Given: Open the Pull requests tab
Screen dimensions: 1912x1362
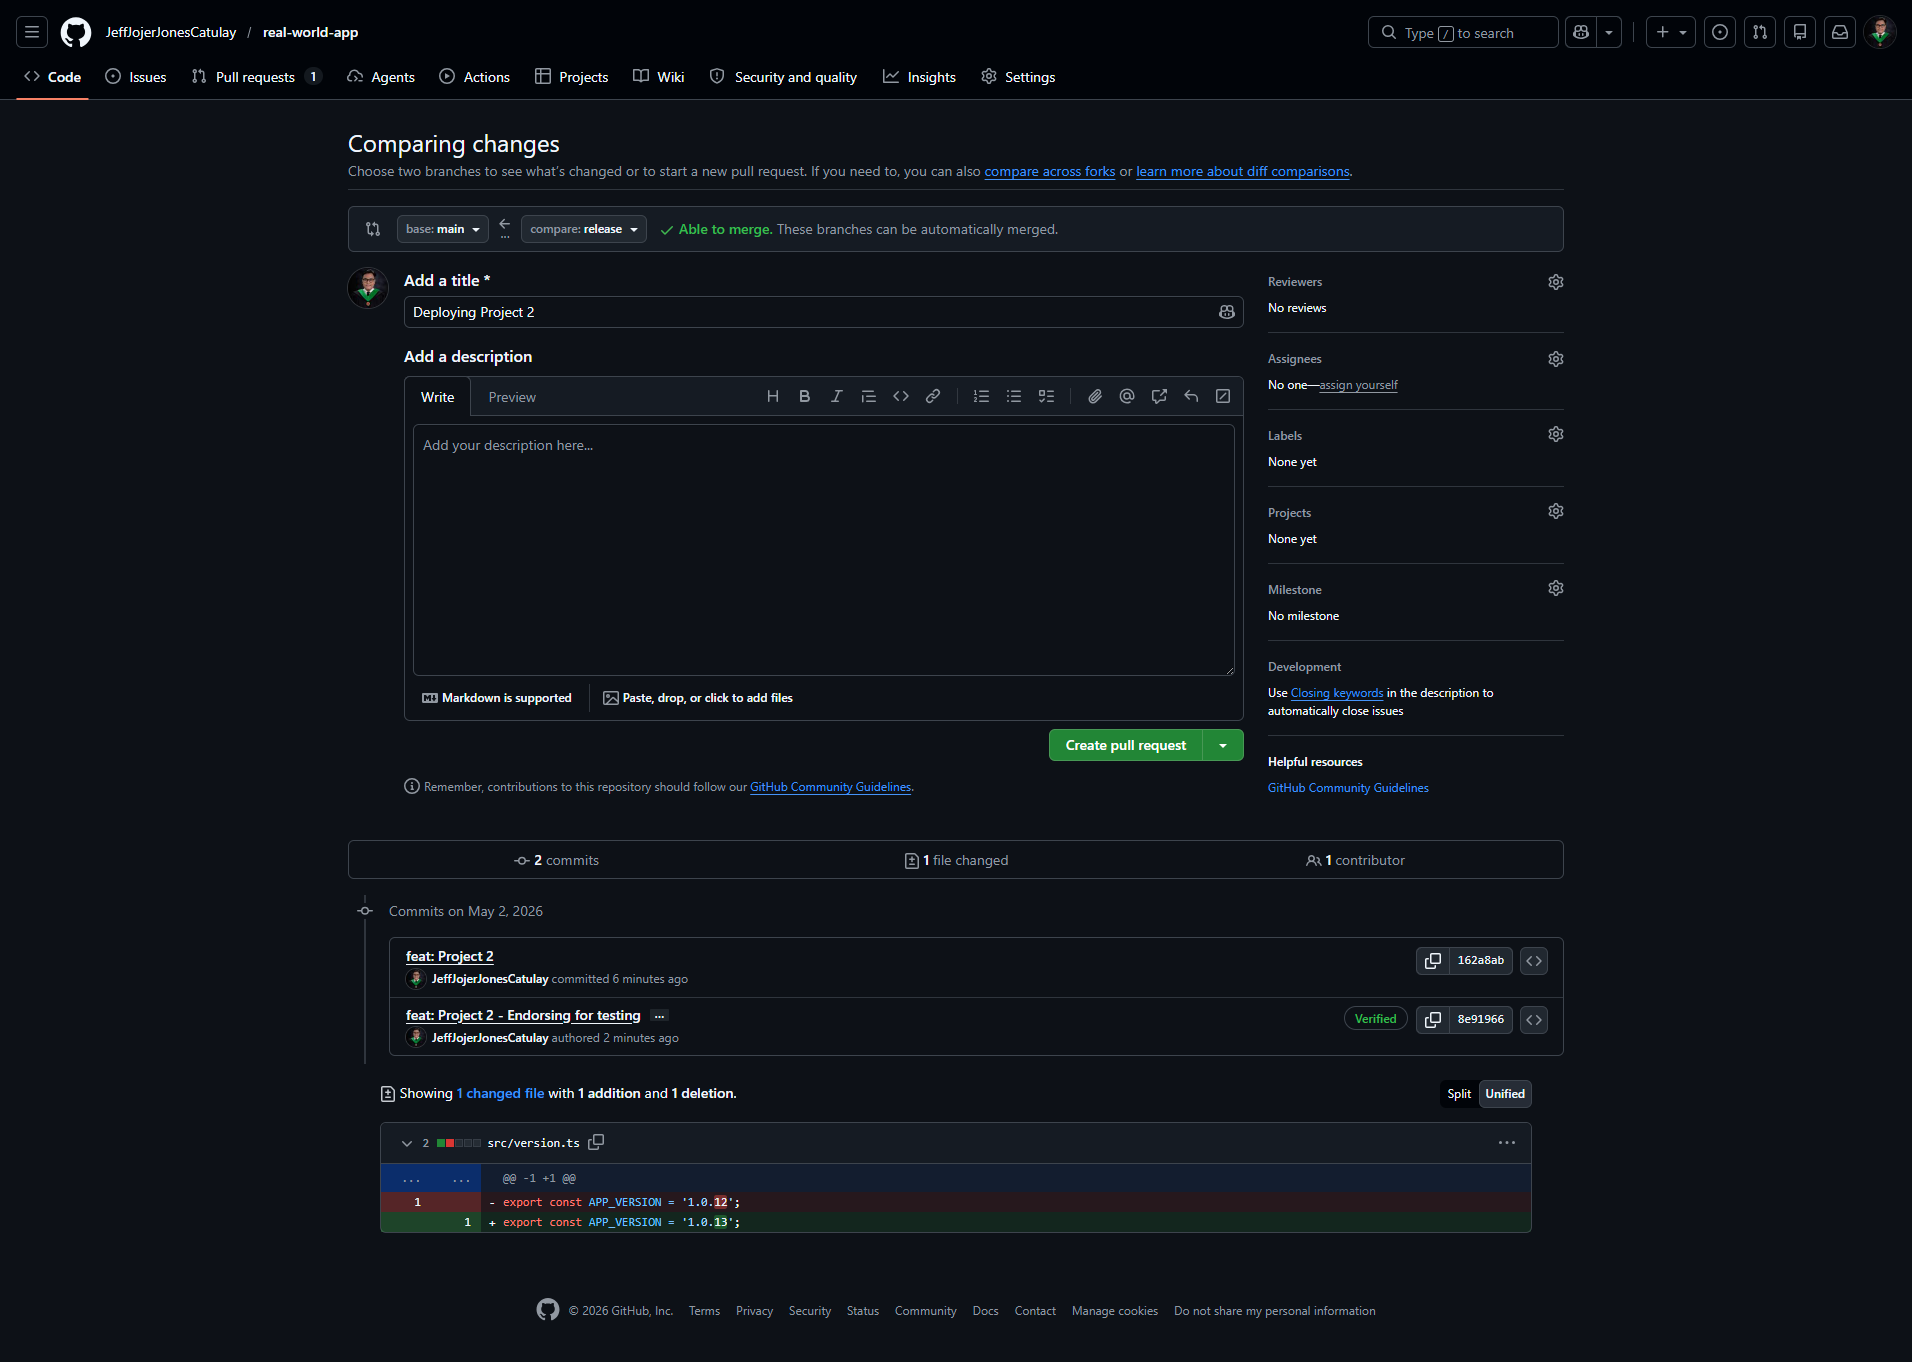Looking at the screenshot, I should (256, 77).
